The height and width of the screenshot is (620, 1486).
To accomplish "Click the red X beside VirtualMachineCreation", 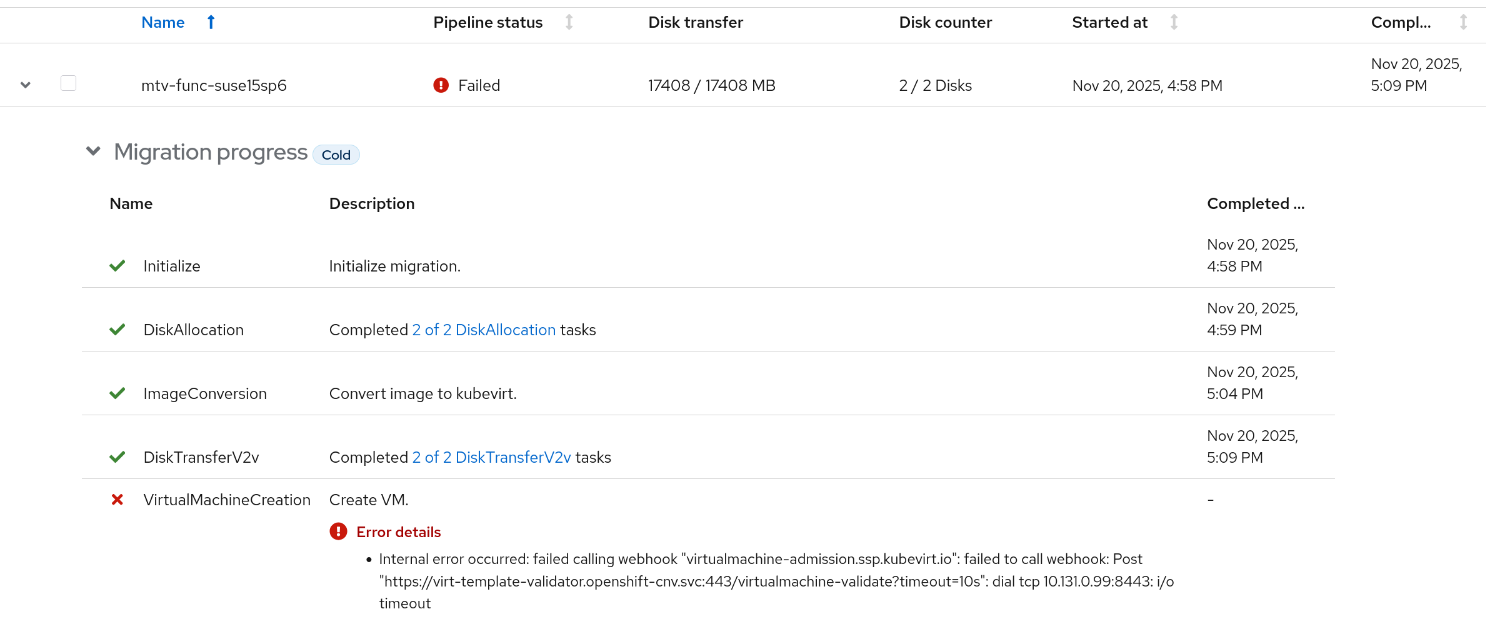I will point(117,500).
